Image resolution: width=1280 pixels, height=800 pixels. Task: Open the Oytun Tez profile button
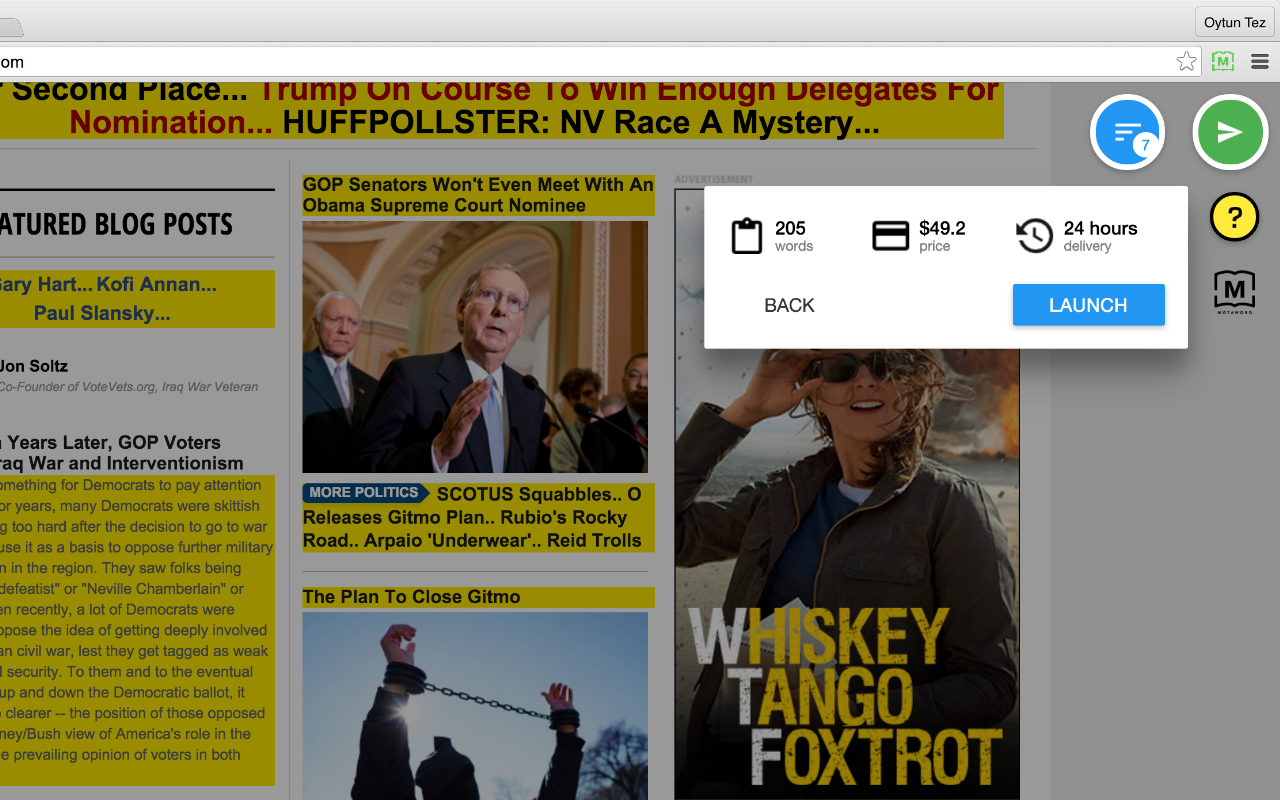coord(1234,22)
